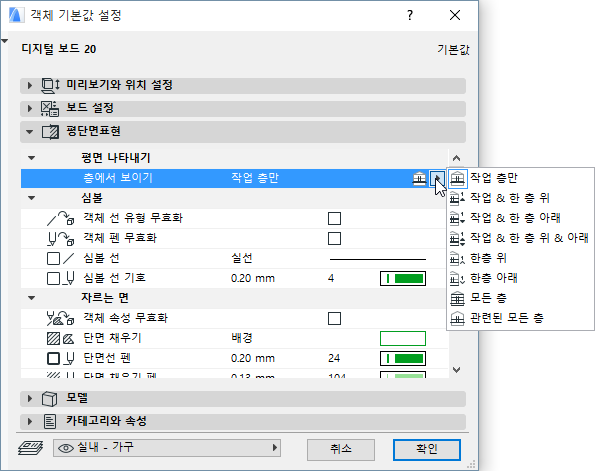Click the scroll down arrow in parameter list

(456, 370)
